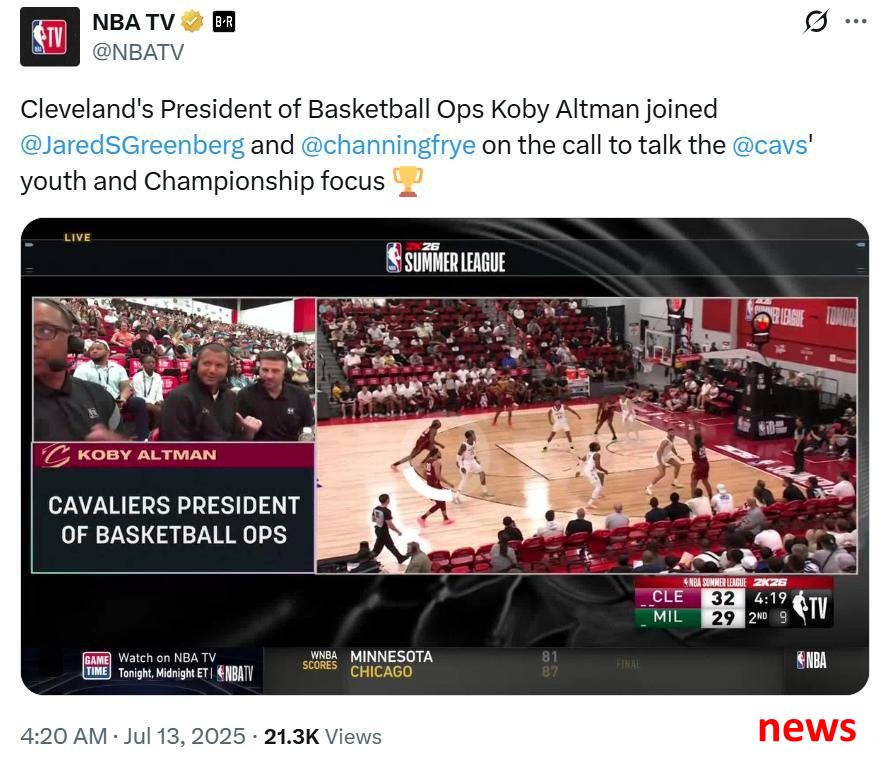Open the @cavs mention link
Viewport: 889px width, 764px height.
[x=770, y=145]
